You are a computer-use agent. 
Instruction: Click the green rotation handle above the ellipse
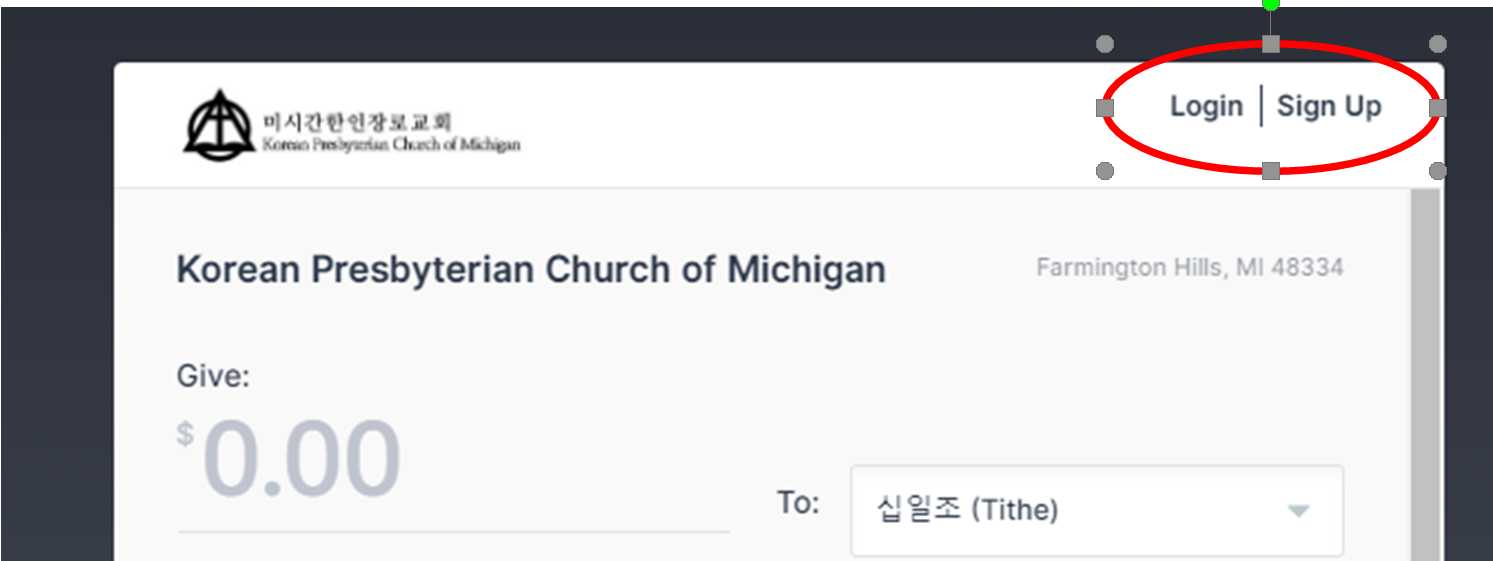coord(1271,4)
